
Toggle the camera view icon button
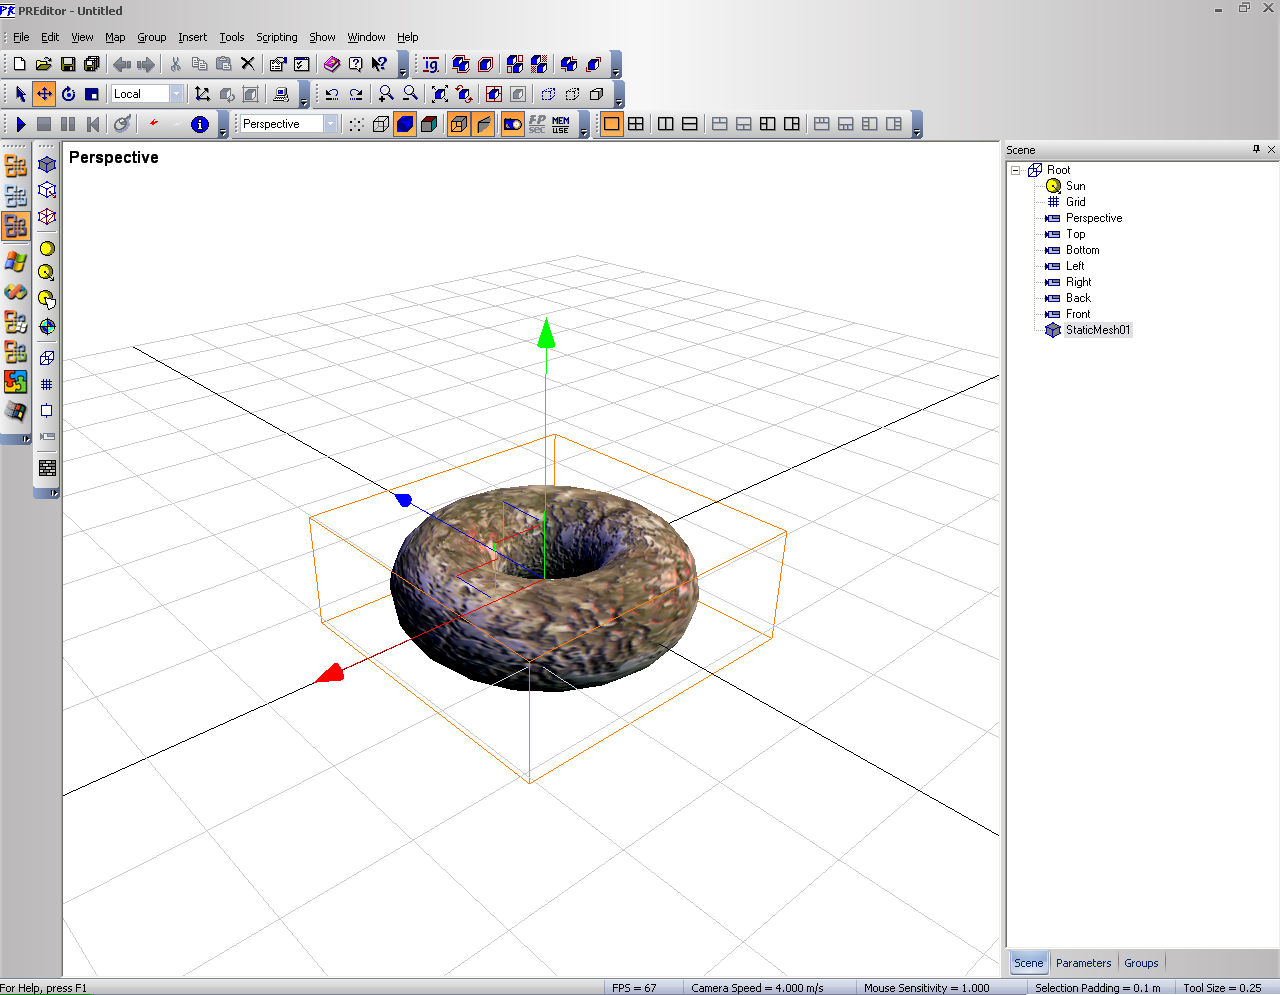point(513,124)
